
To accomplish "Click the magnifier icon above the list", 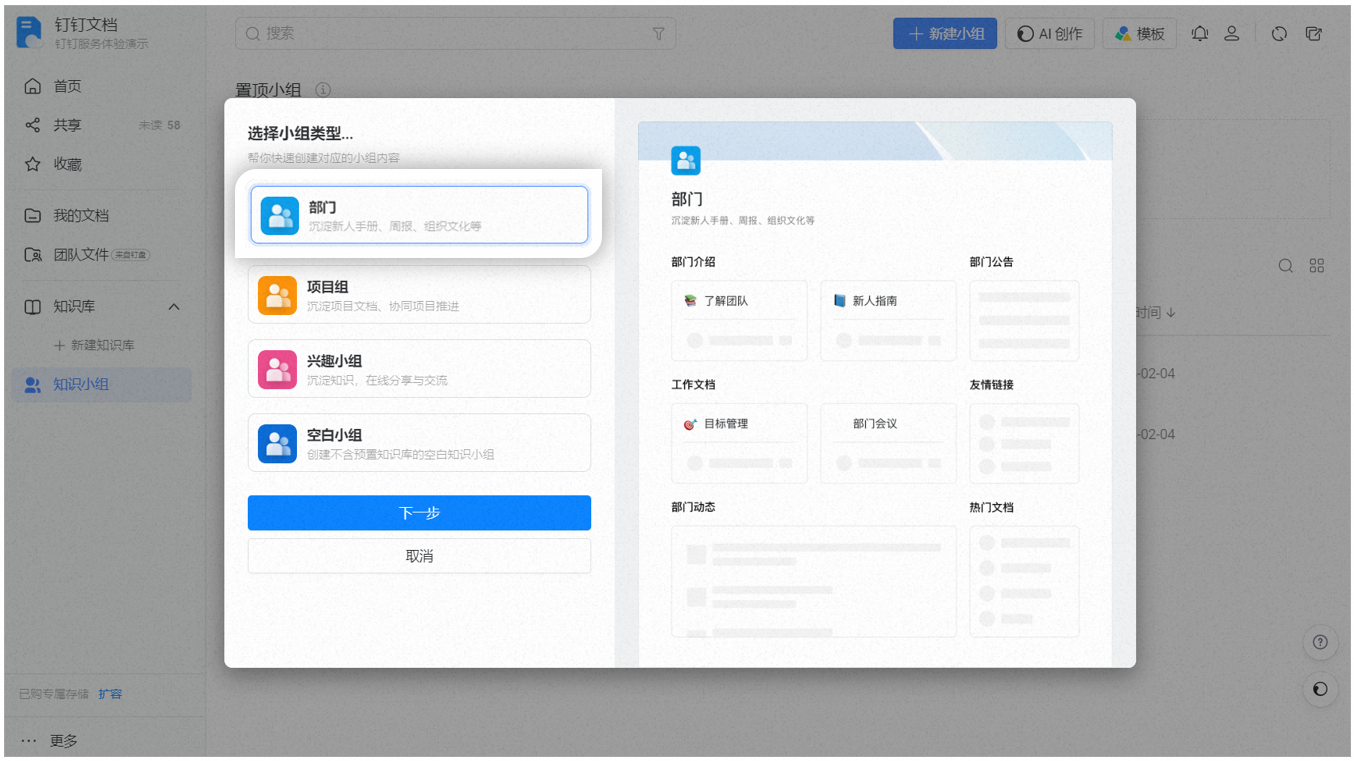I will point(1286,266).
